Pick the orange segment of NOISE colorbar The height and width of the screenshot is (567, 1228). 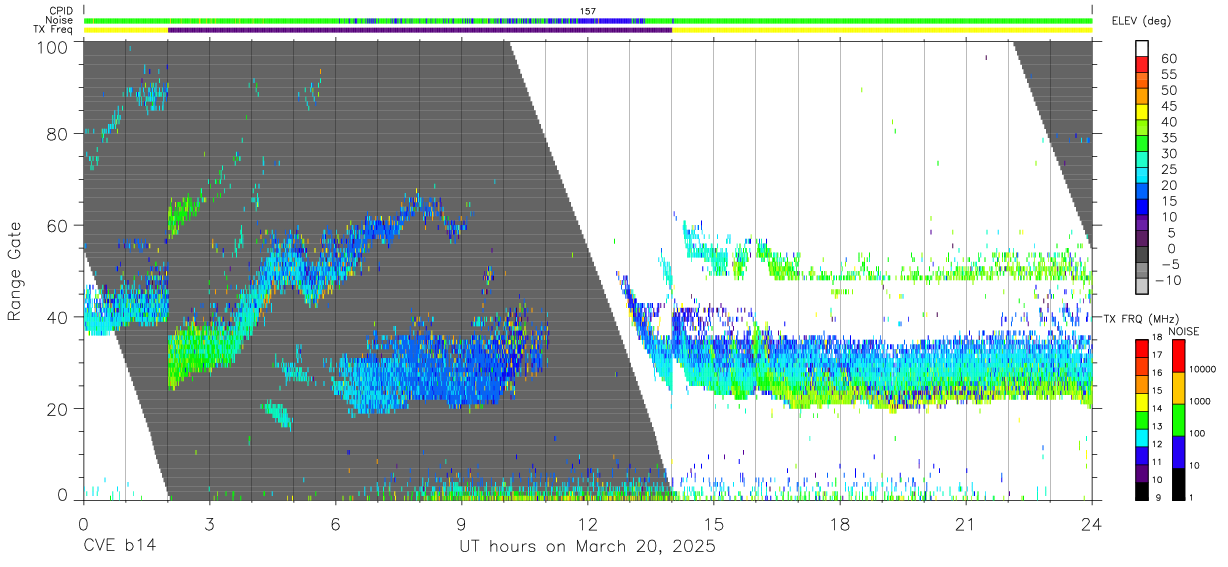pyautogui.click(x=1178, y=388)
